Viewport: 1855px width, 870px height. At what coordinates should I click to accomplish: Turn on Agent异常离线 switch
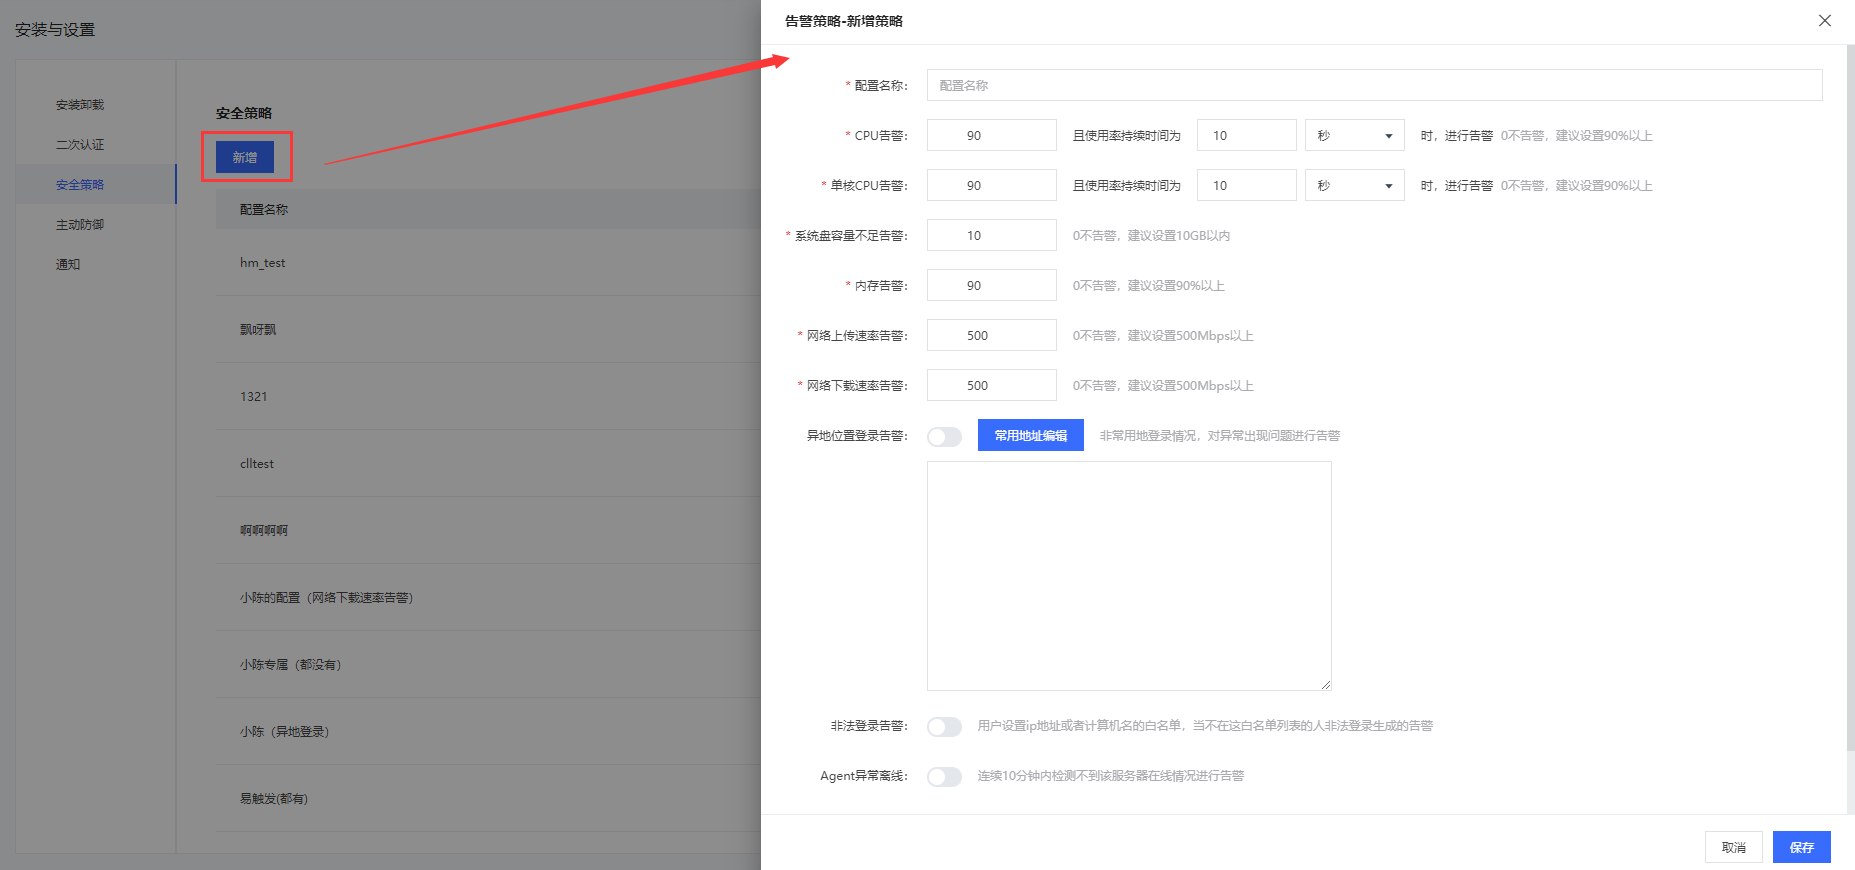943,777
